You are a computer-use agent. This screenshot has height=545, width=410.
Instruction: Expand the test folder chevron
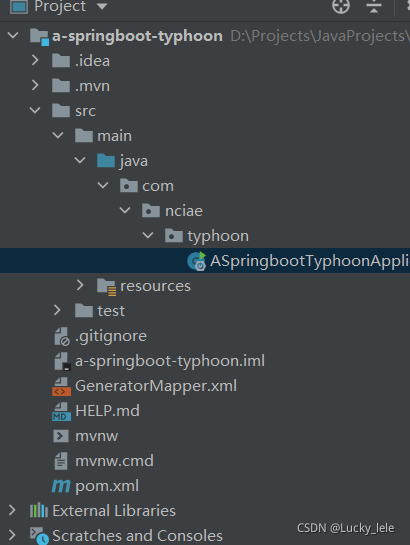tap(57, 310)
